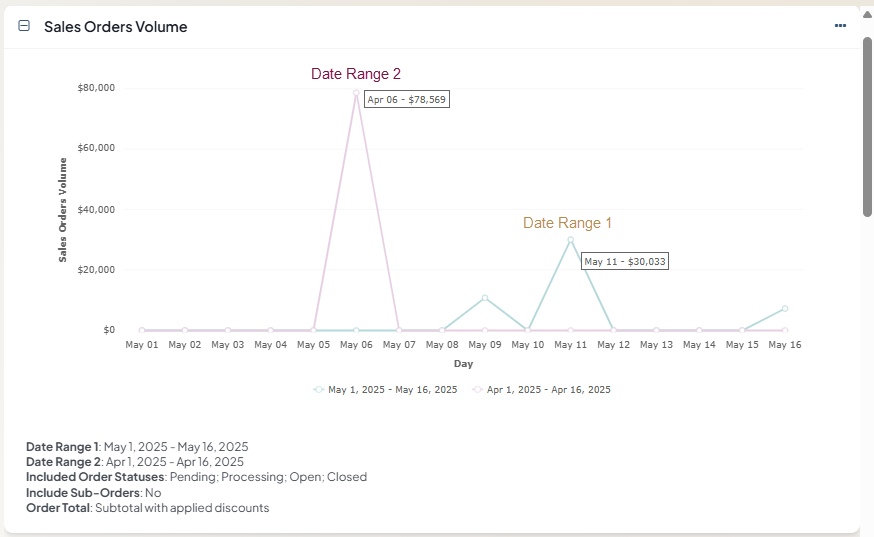Click the teal legend marker for May 2025
This screenshot has width=874, height=537.
tap(319, 390)
